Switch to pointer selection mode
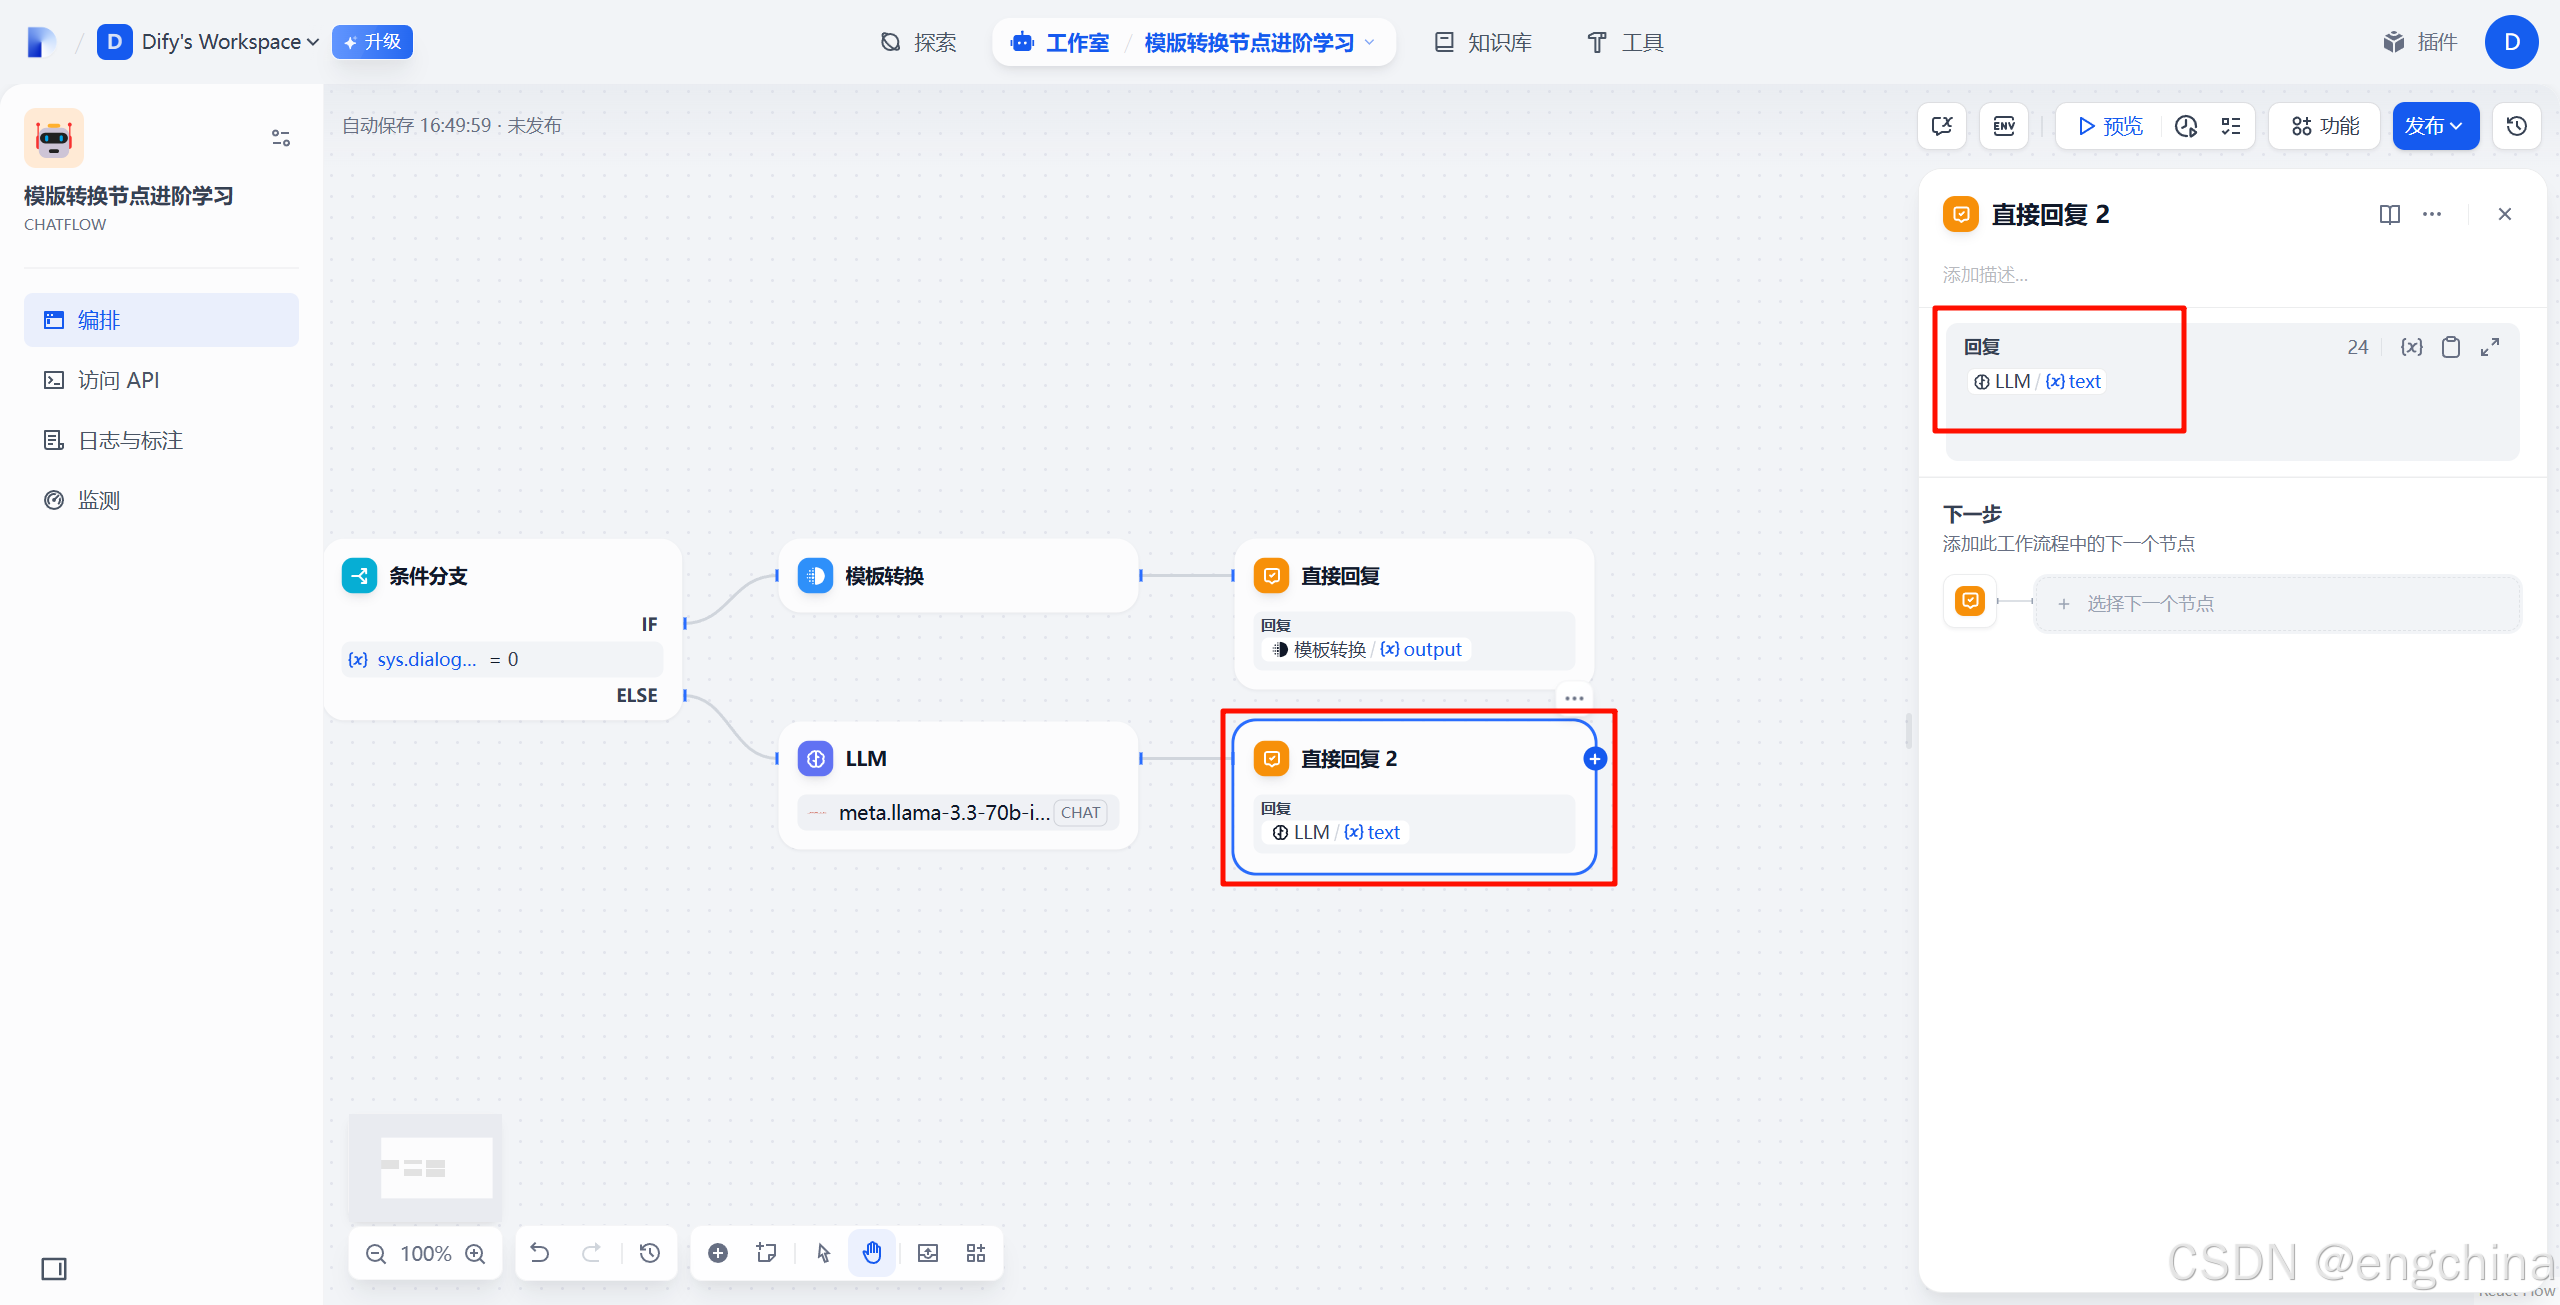Viewport: 2560px width, 1305px height. click(x=823, y=1253)
